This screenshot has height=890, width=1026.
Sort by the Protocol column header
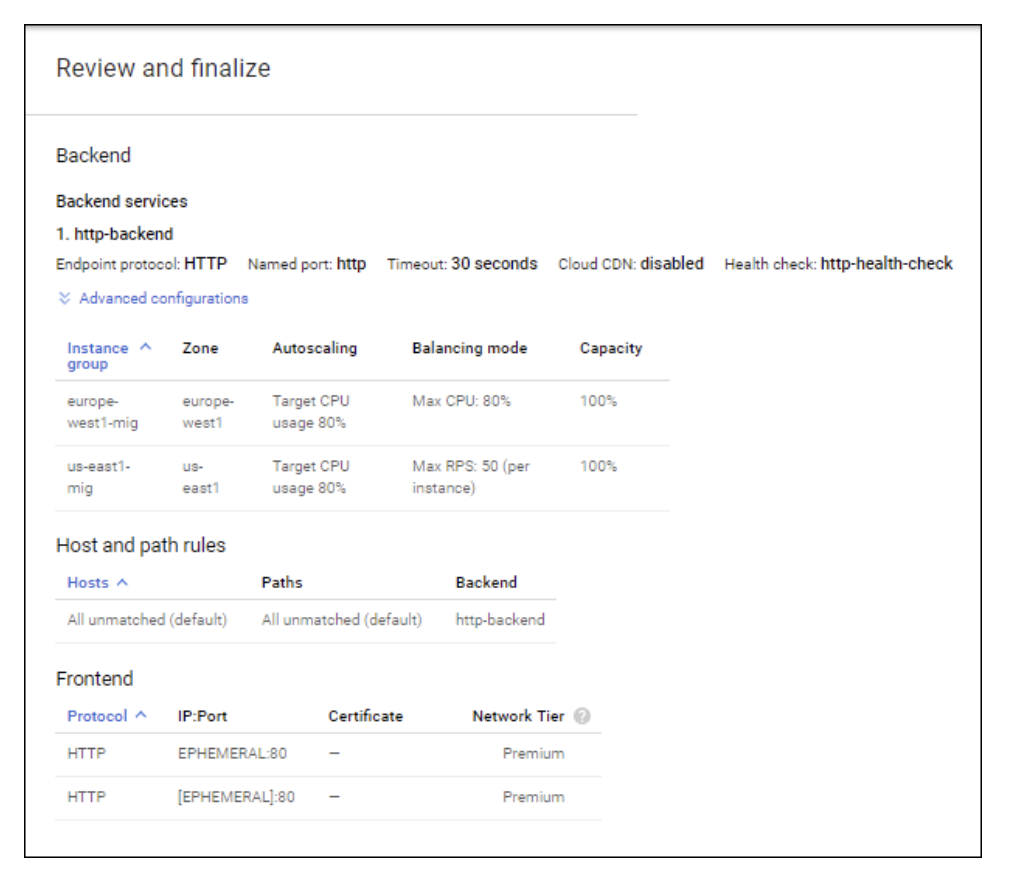click(97, 716)
